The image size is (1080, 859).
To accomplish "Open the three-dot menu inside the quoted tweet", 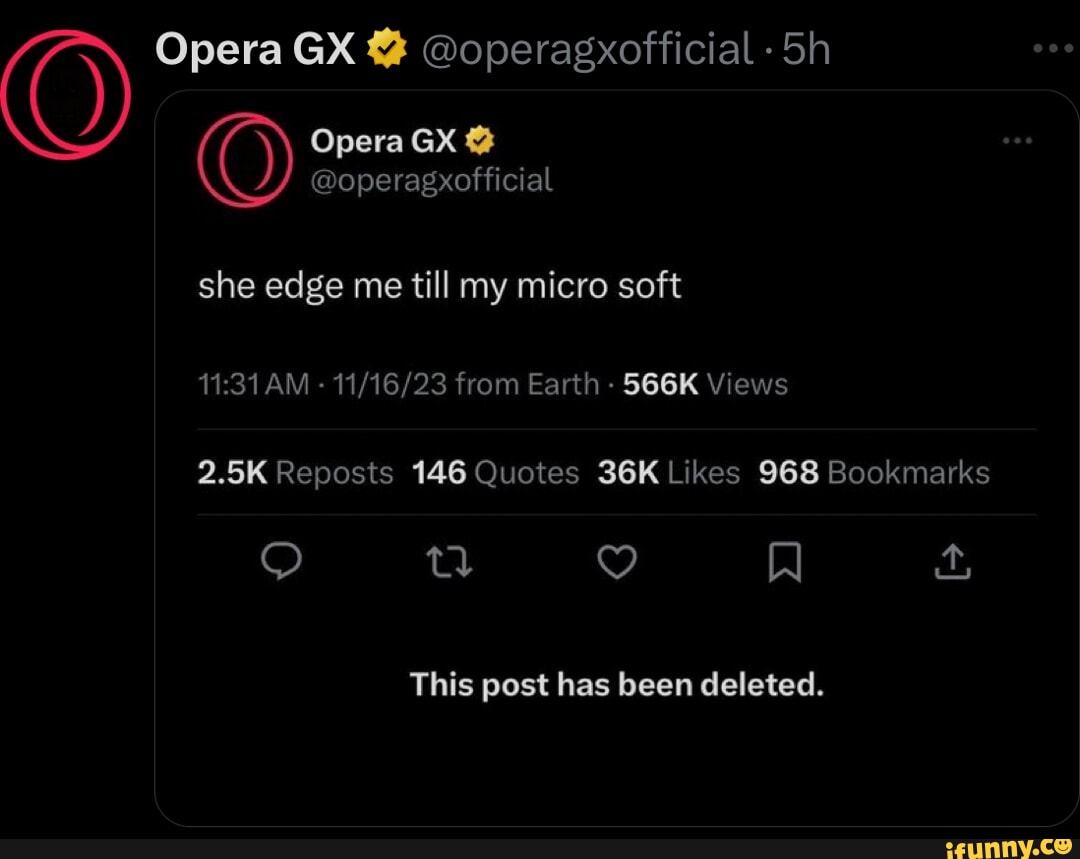I will click(1018, 141).
